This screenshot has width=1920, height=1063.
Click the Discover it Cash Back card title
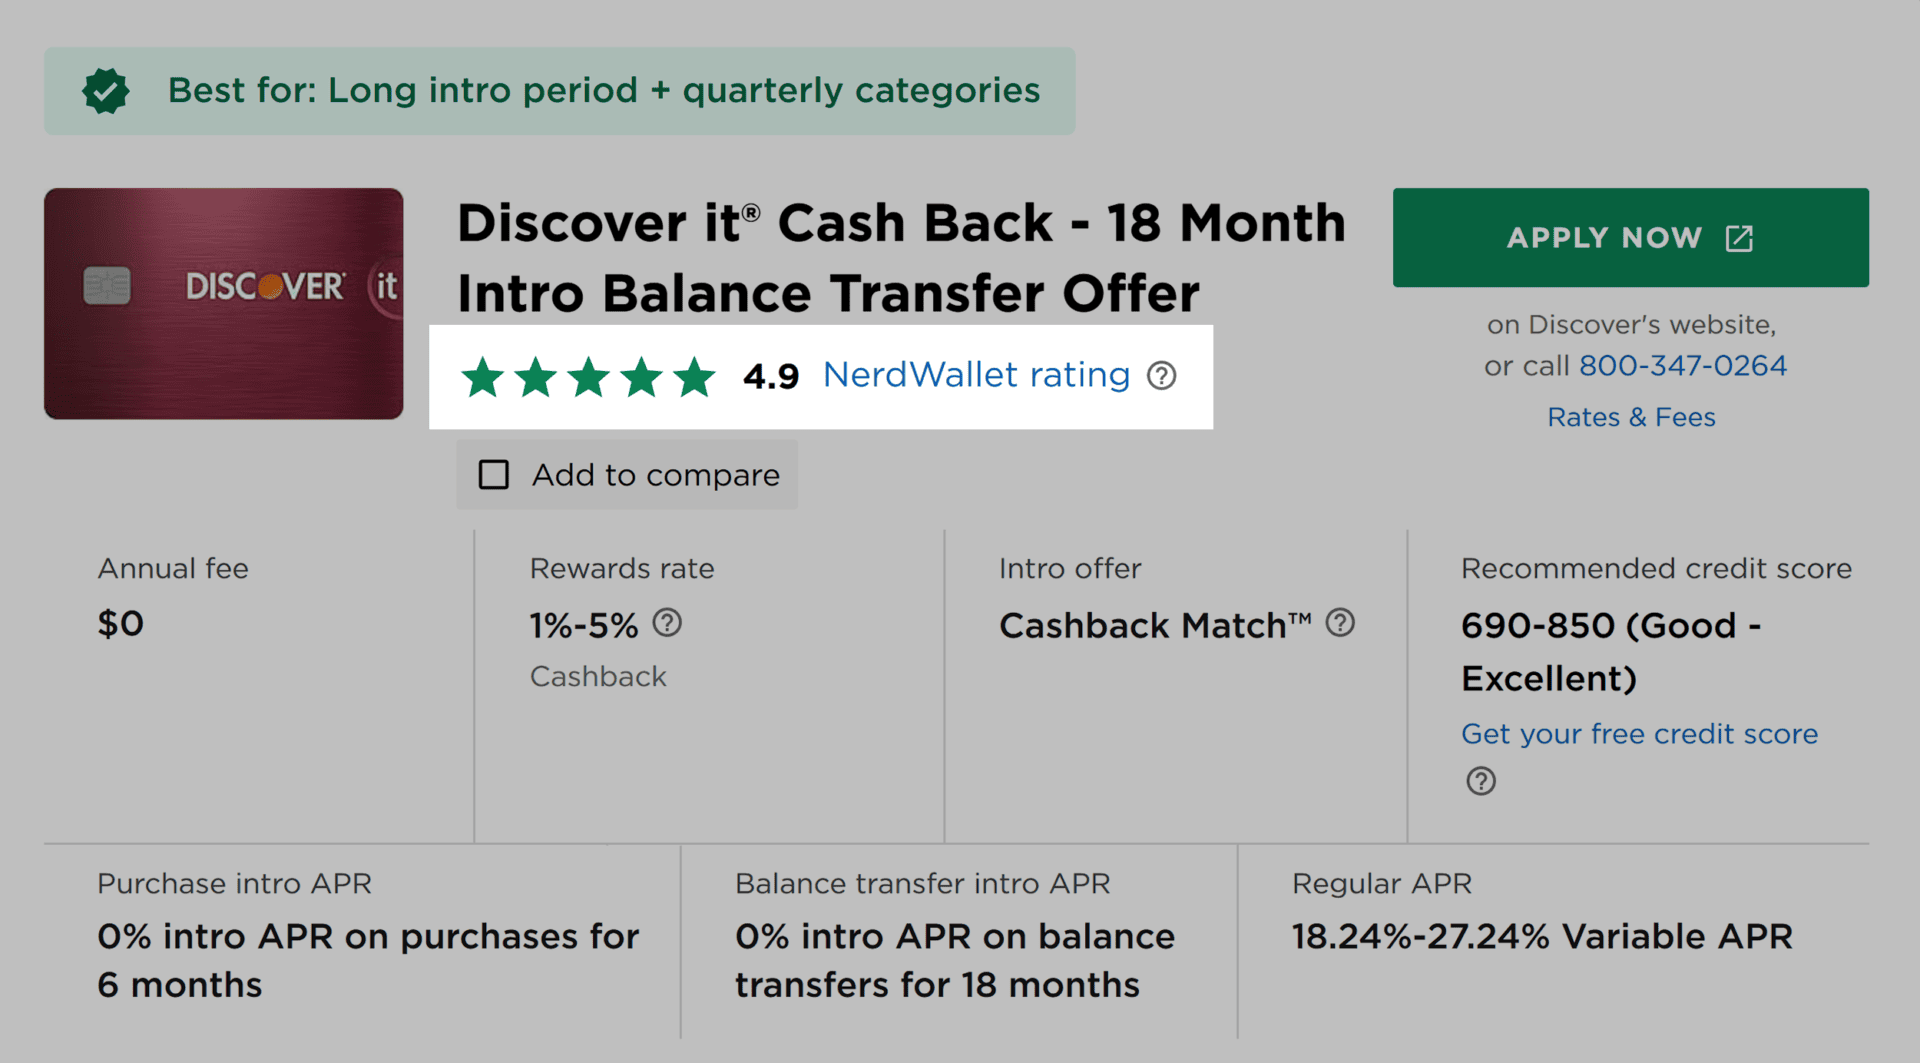900,258
